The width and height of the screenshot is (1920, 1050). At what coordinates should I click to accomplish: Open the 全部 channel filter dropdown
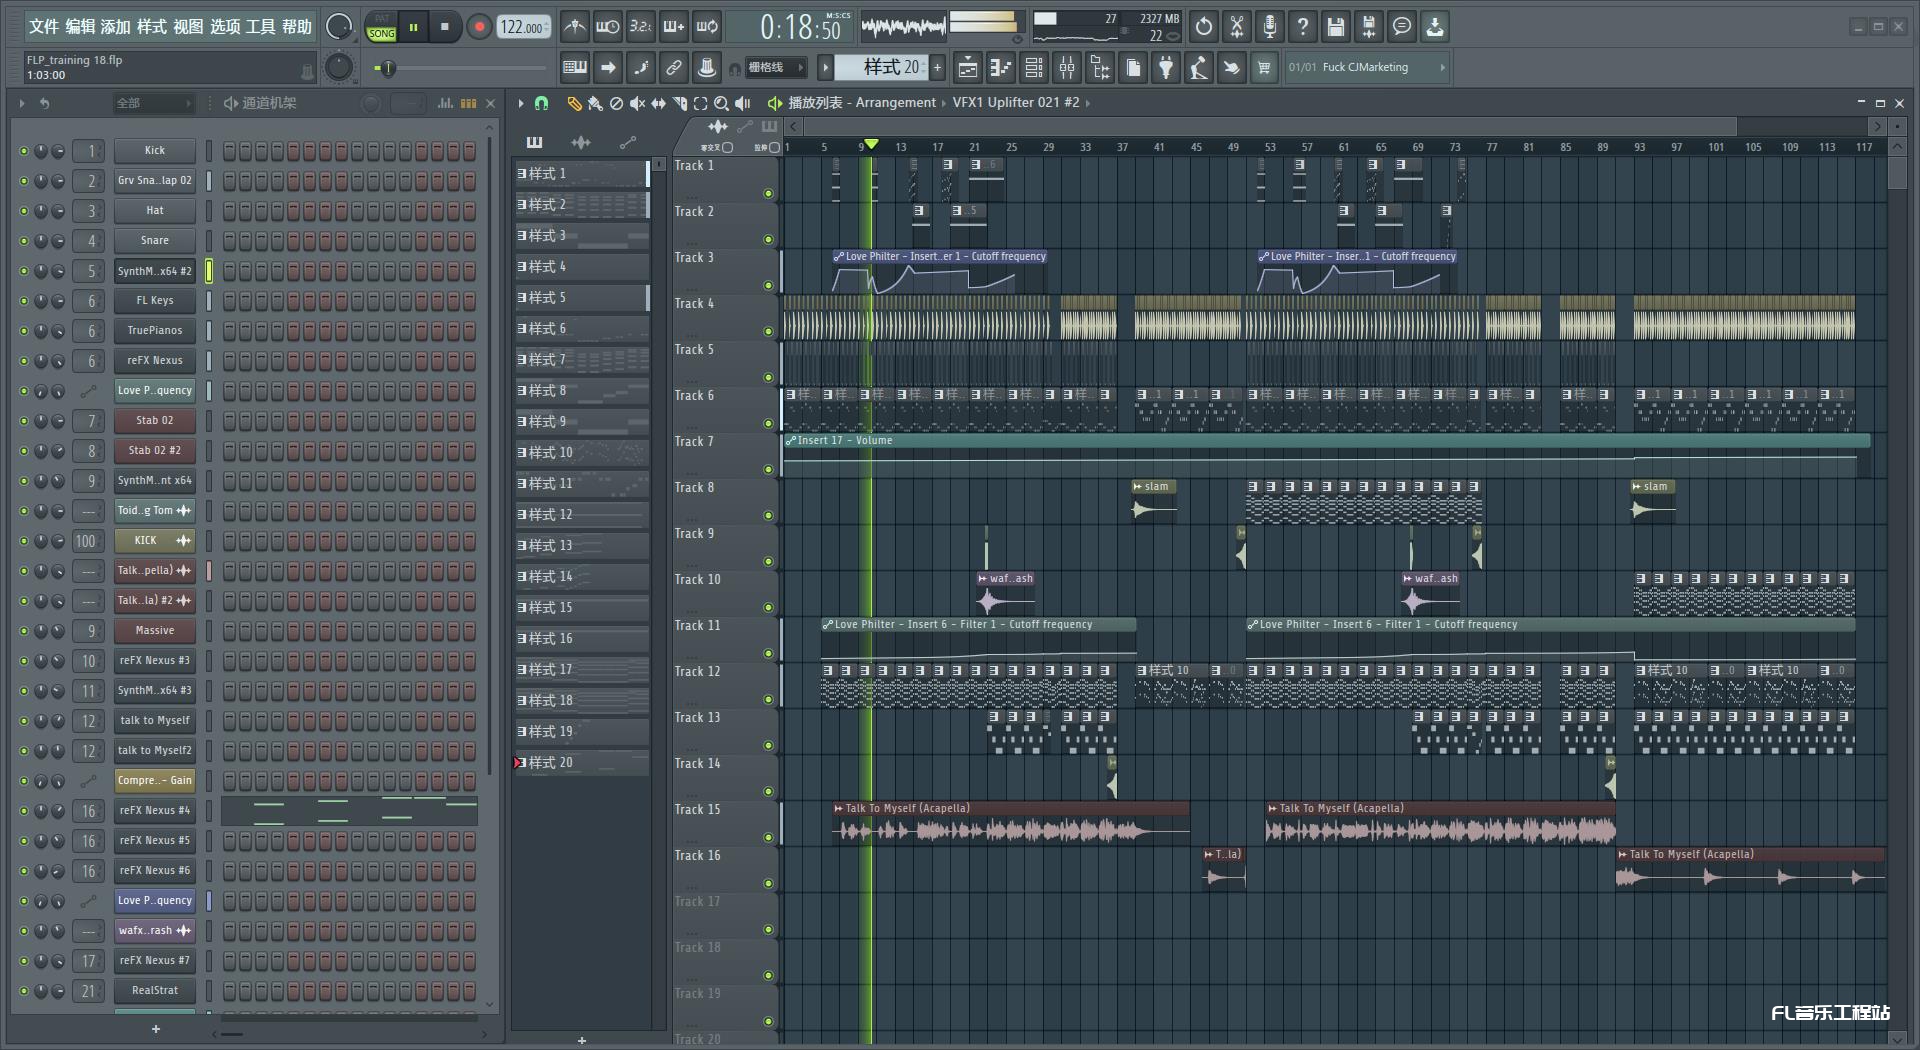pyautogui.click(x=153, y=103)
